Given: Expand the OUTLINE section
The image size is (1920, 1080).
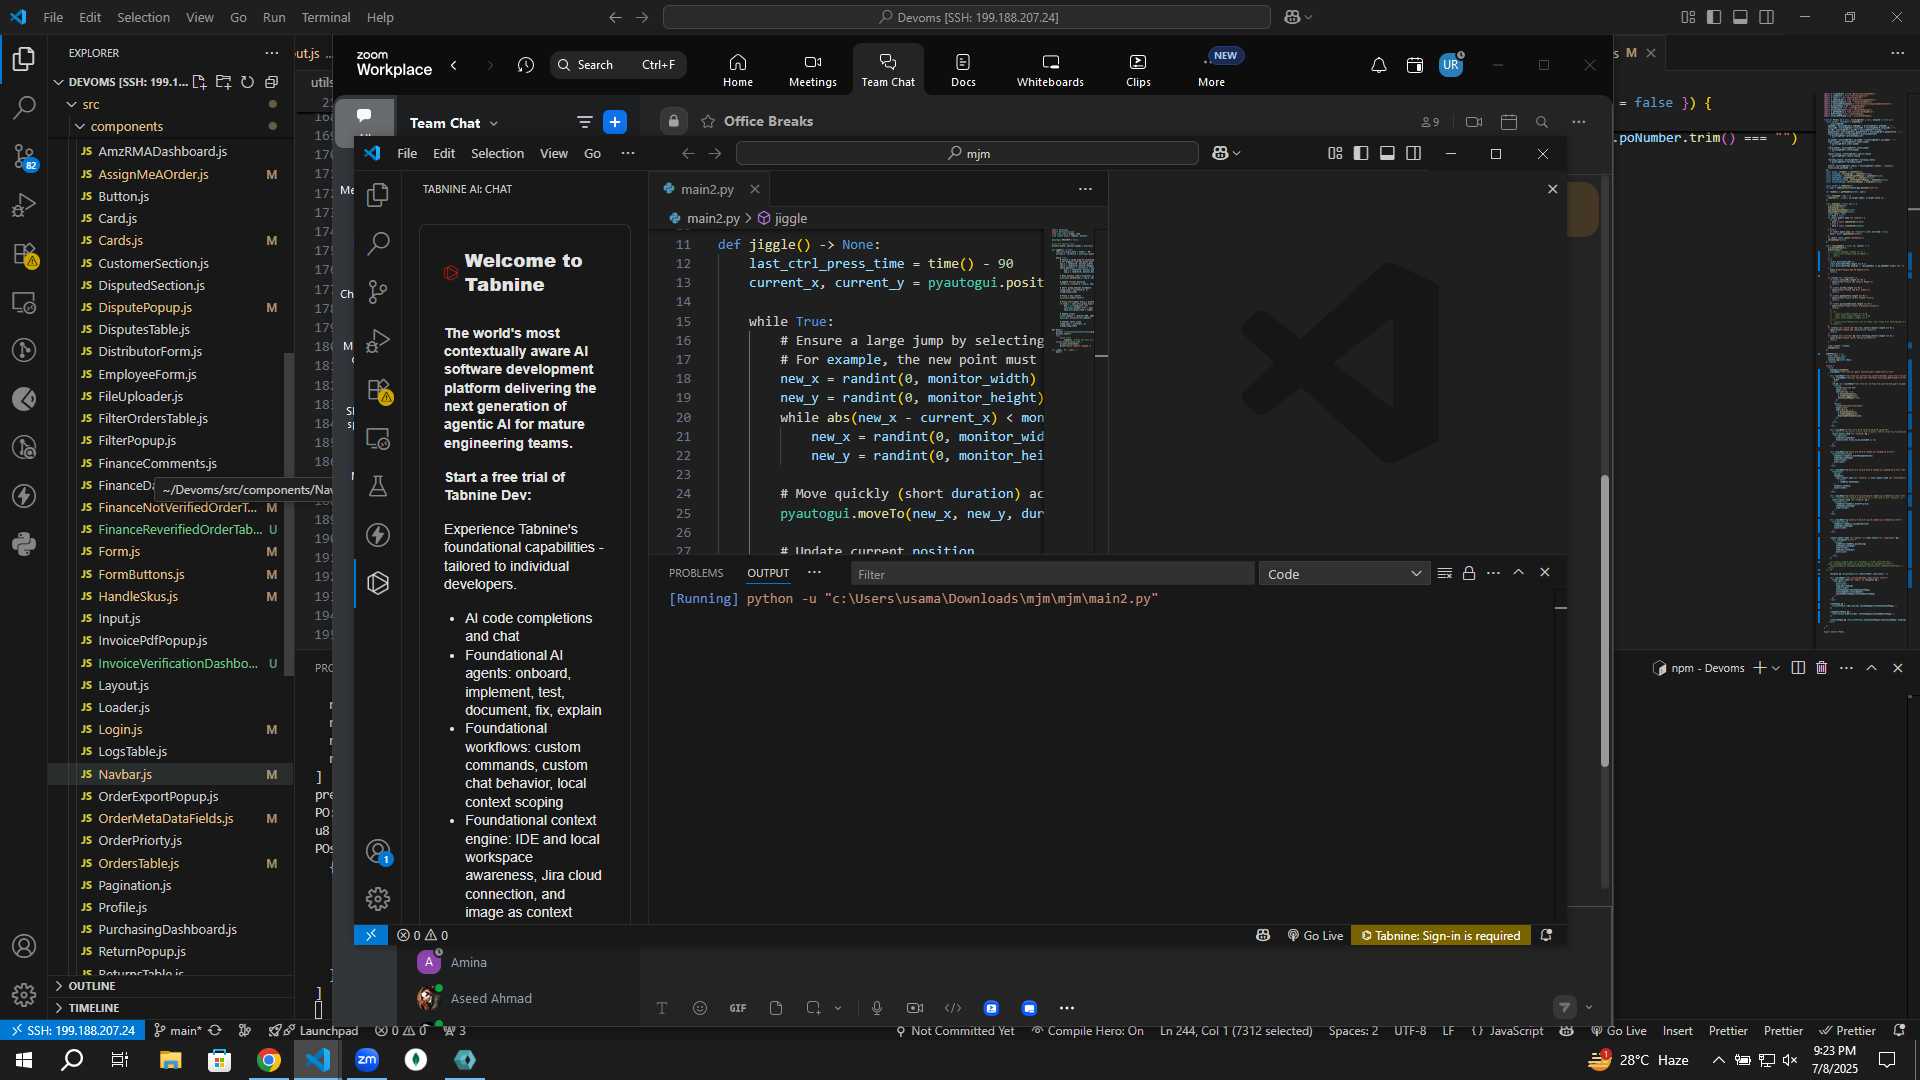Looking at the screenshot, I should [x=92, y=986].
